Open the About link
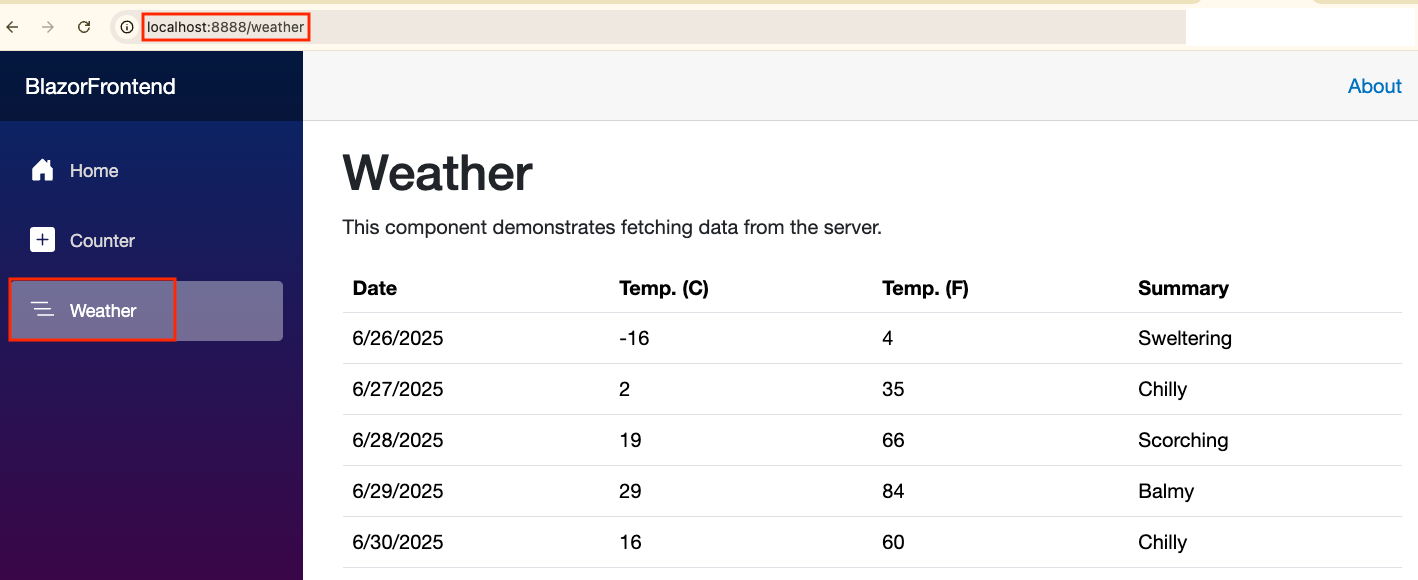Image resolution: width=1418 pixels, height=580 pixels. pyautogui.click(x=1374, y=86)
